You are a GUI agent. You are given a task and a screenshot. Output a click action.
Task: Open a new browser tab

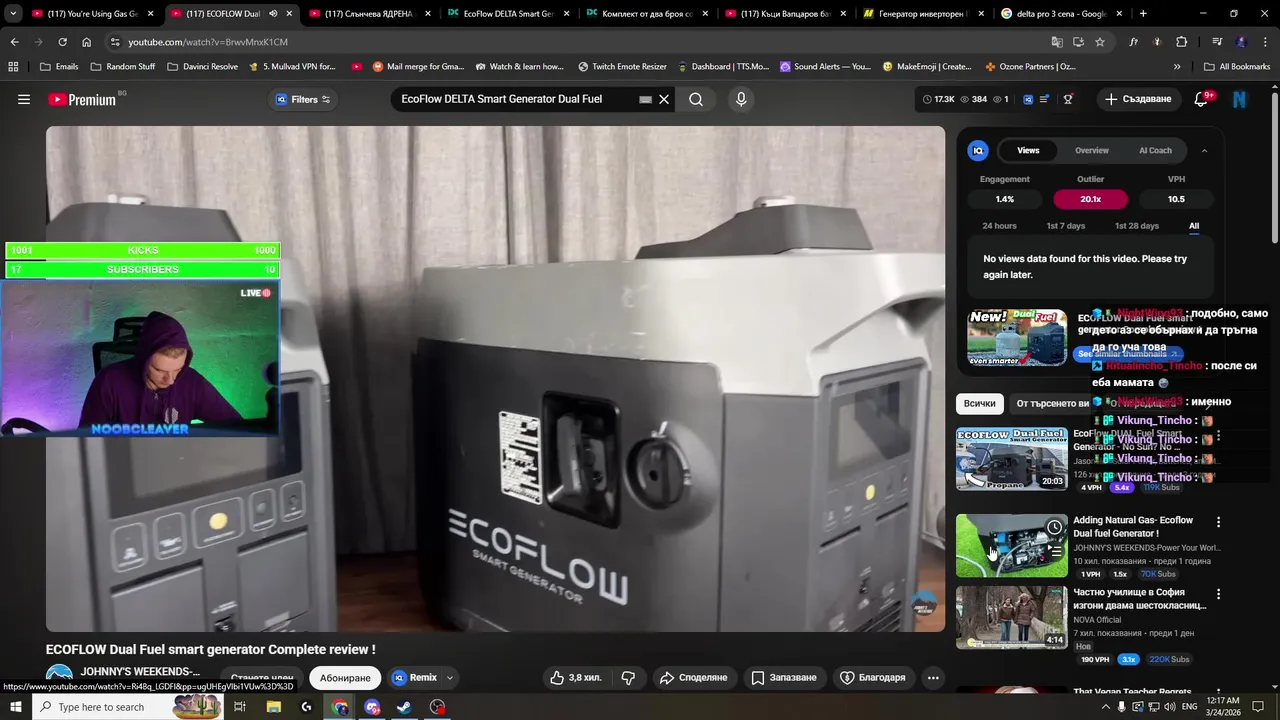tap(1143, 14)
